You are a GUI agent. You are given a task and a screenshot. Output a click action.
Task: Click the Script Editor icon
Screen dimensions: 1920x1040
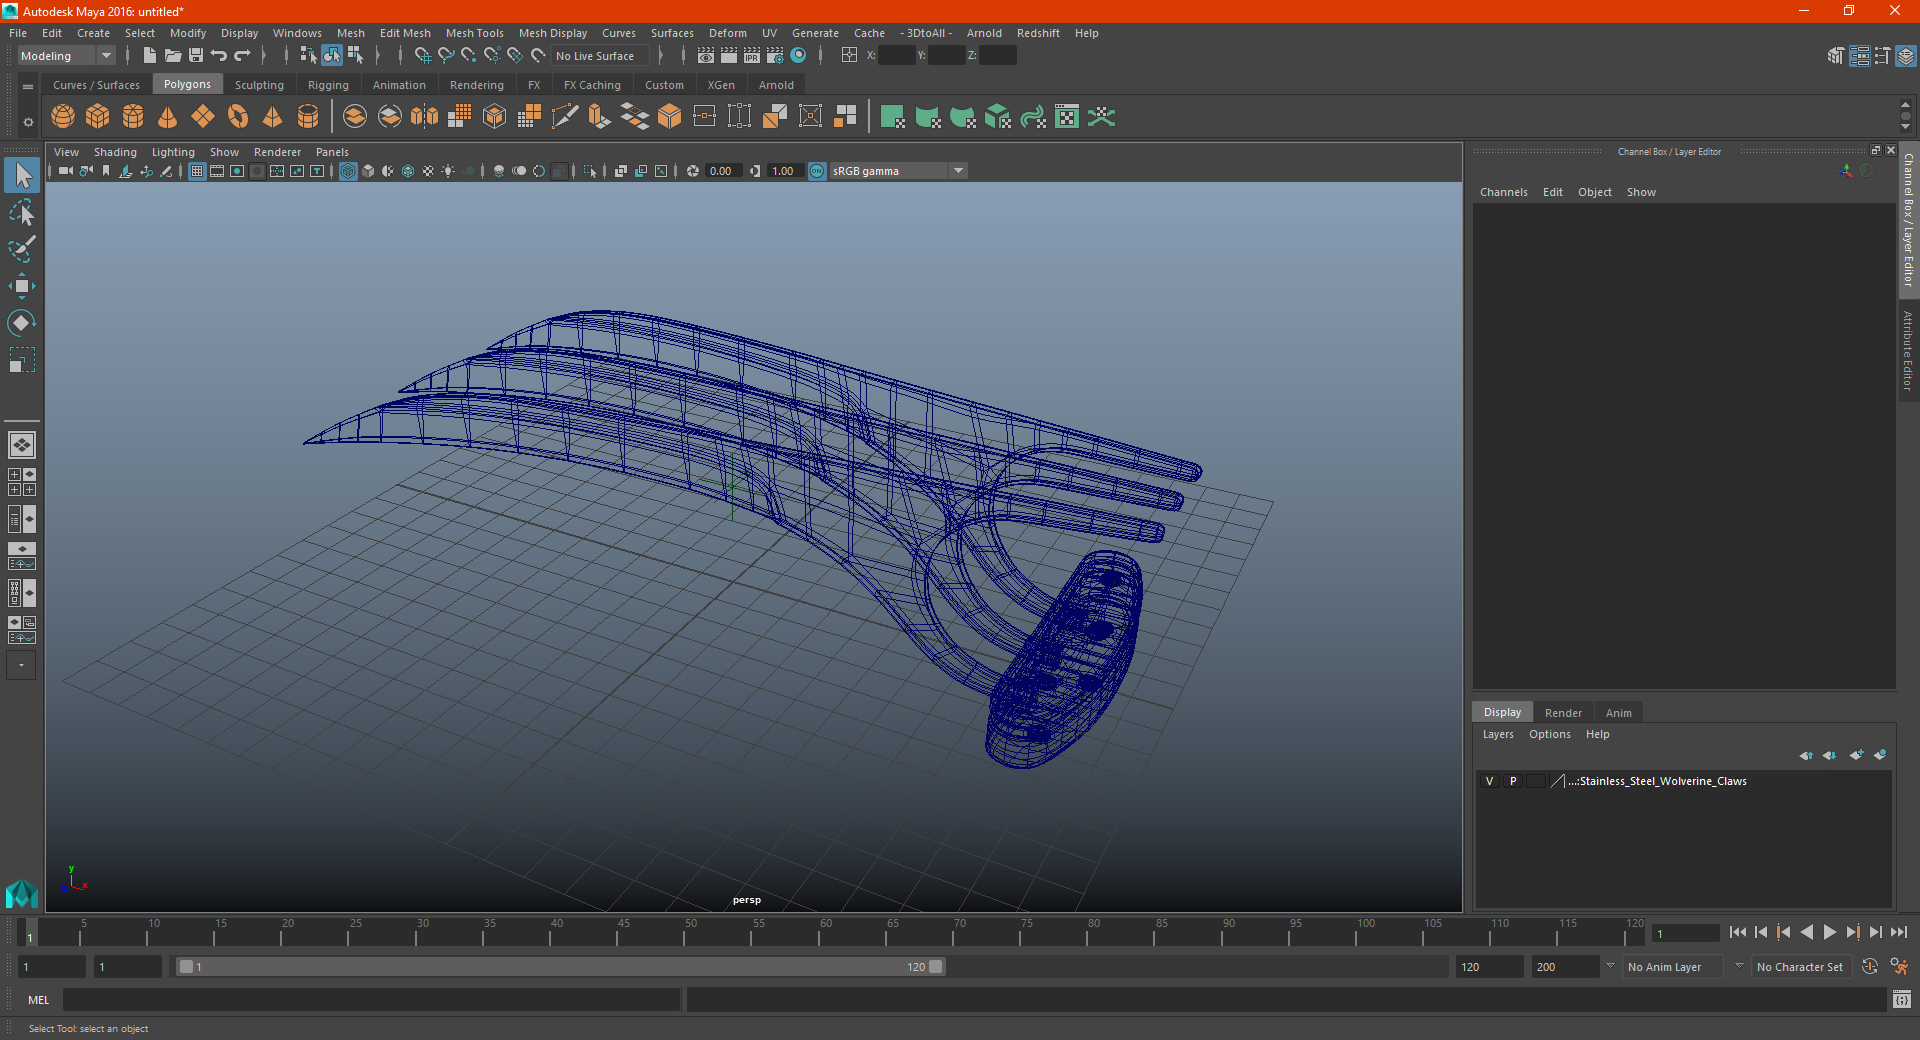1902,999
